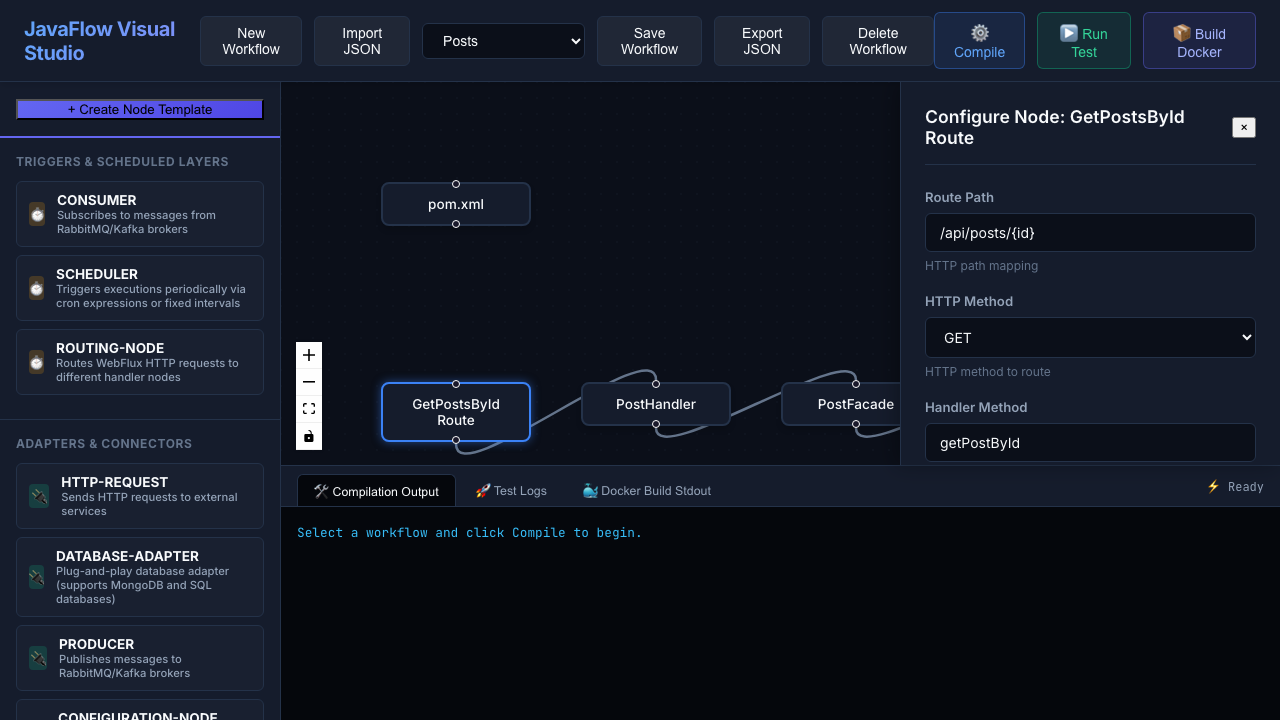The height and width of the screenshot is (720, 1280).
Task: Click the Save Workflow button
Action: point(649,41)
